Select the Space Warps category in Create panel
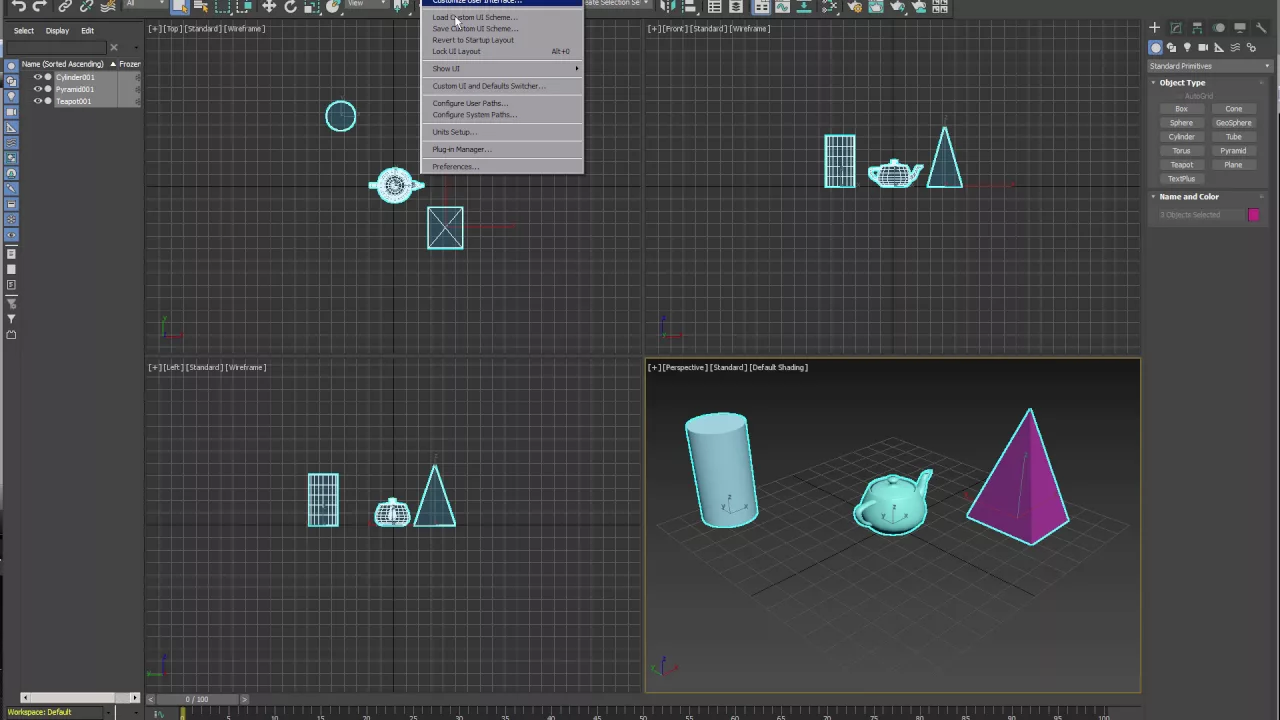 coord(1235,47)
